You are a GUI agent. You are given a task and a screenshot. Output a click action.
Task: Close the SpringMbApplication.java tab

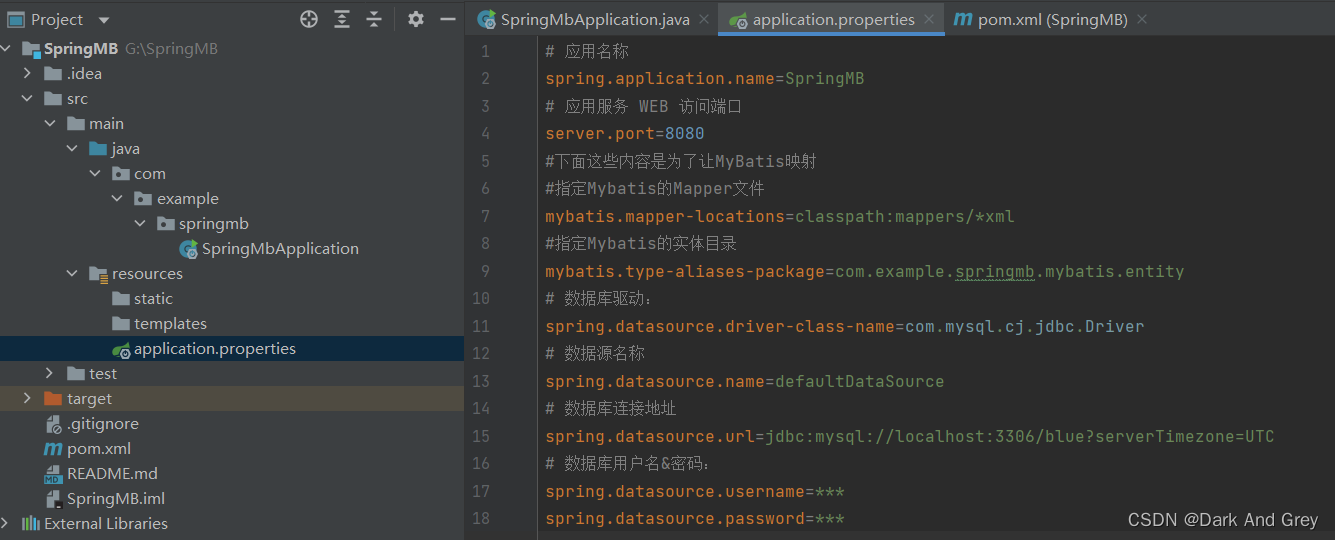(x=704, y=19)
